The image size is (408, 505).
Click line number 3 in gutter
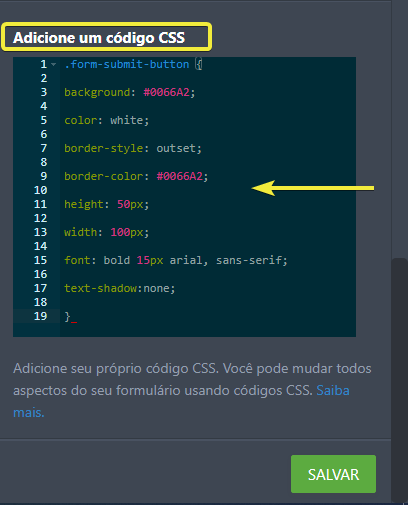click(x=44, y=92)
